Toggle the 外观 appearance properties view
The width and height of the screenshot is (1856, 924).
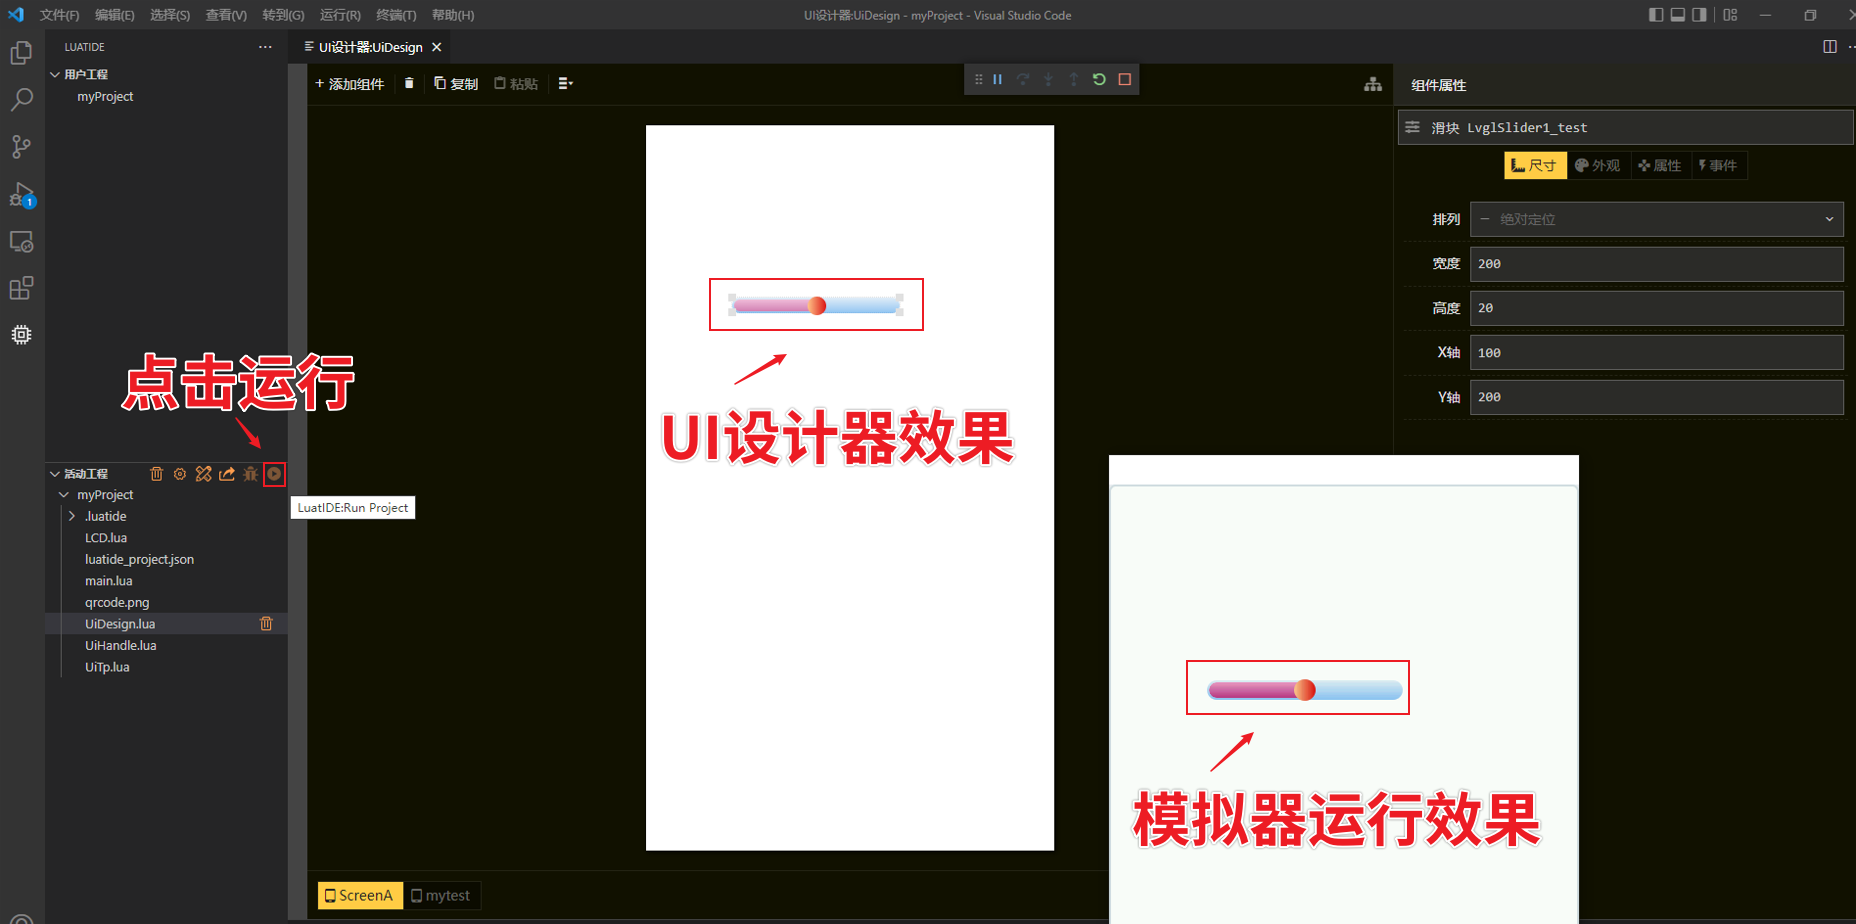1597,165
